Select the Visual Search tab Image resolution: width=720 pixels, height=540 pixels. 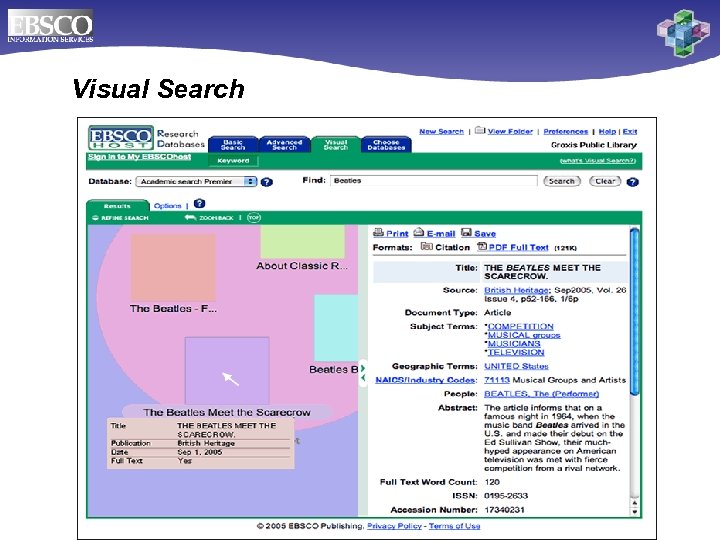(336, 145)
